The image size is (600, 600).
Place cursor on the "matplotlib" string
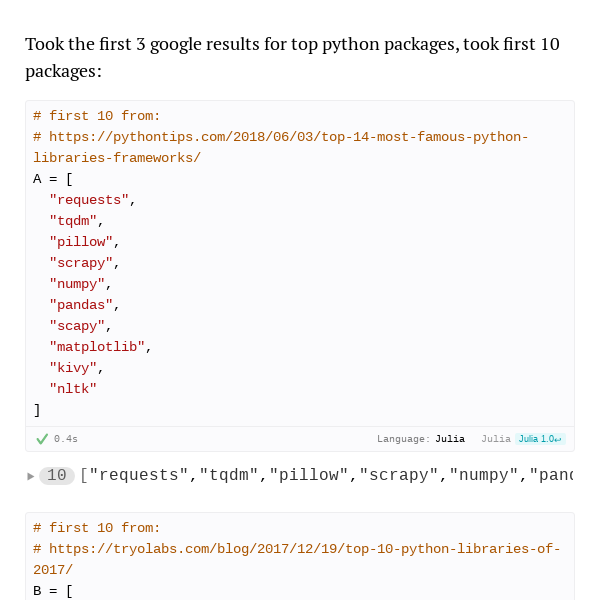97,347
